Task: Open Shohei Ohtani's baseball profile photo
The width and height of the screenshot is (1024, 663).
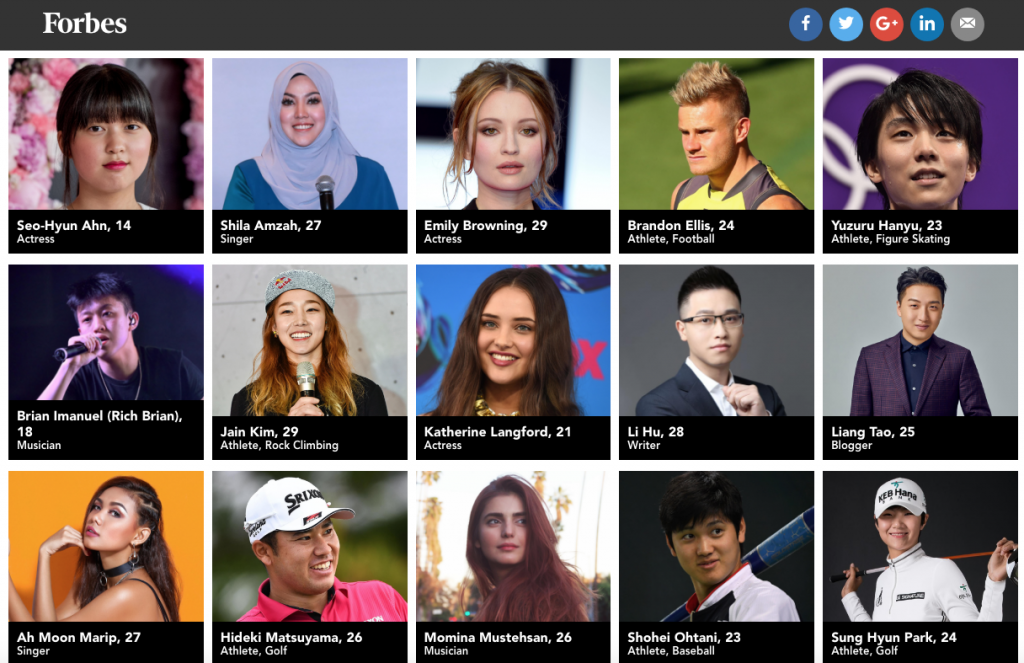Action: [x=716, y=546]
